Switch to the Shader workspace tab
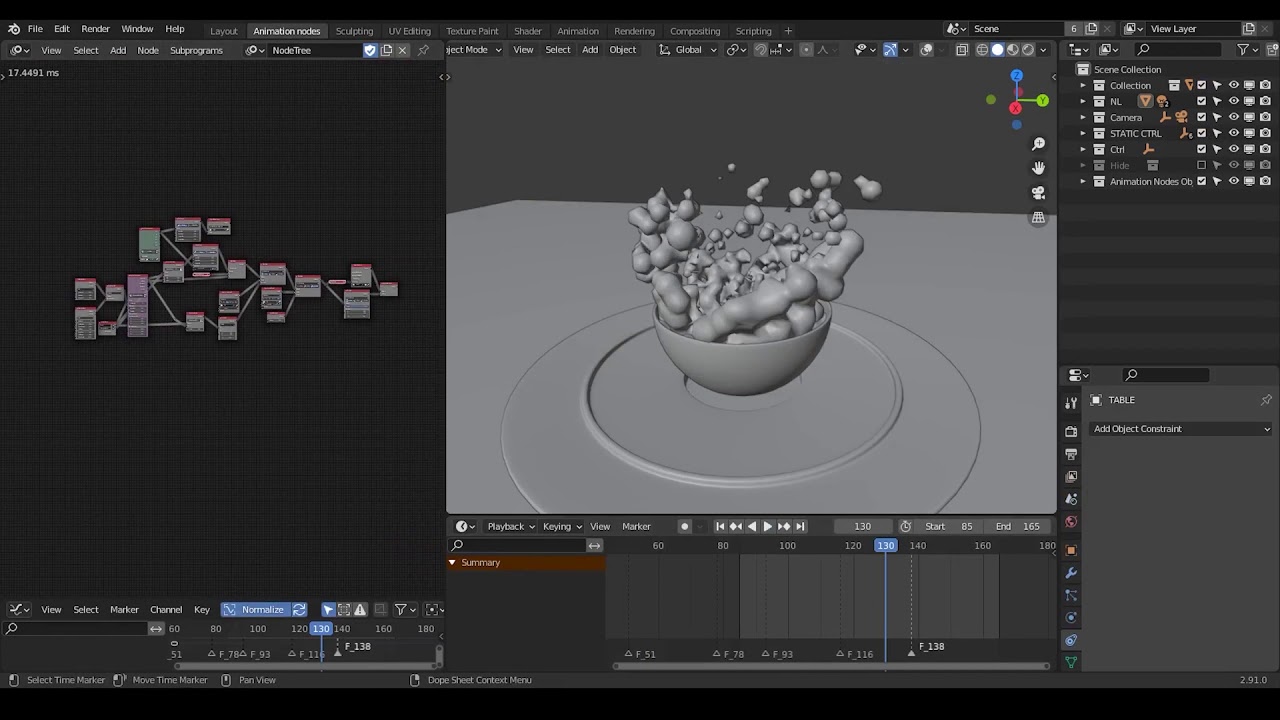 tap(527, 31)
